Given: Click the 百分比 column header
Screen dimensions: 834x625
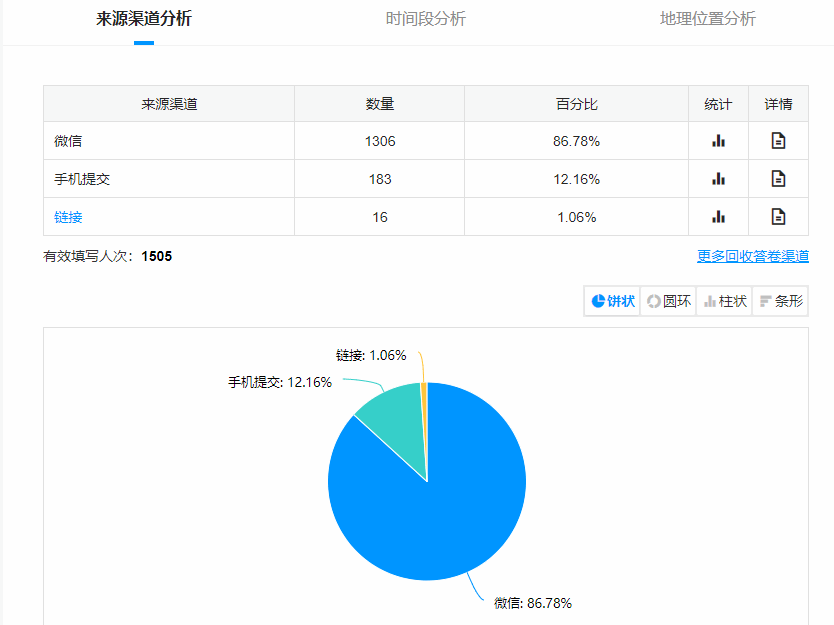Looking at the screenshot, I should 576,104.
